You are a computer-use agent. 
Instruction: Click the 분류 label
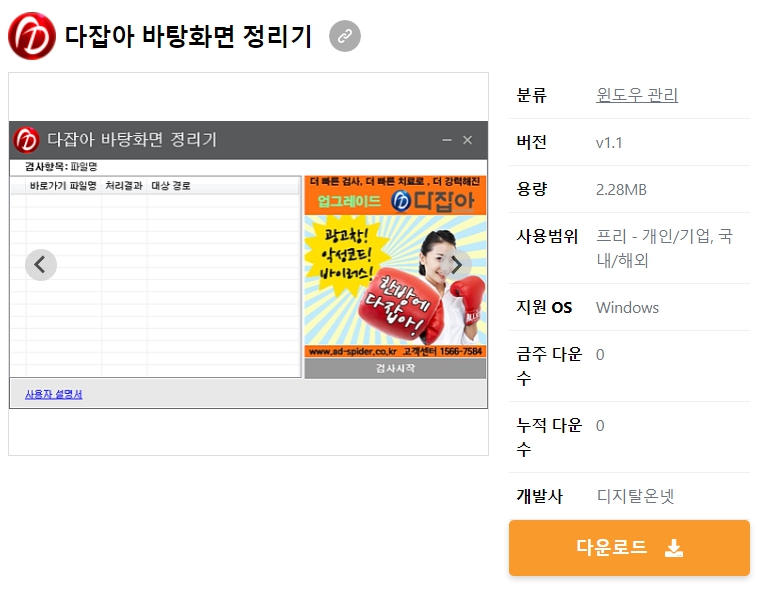tap(531, 95)
